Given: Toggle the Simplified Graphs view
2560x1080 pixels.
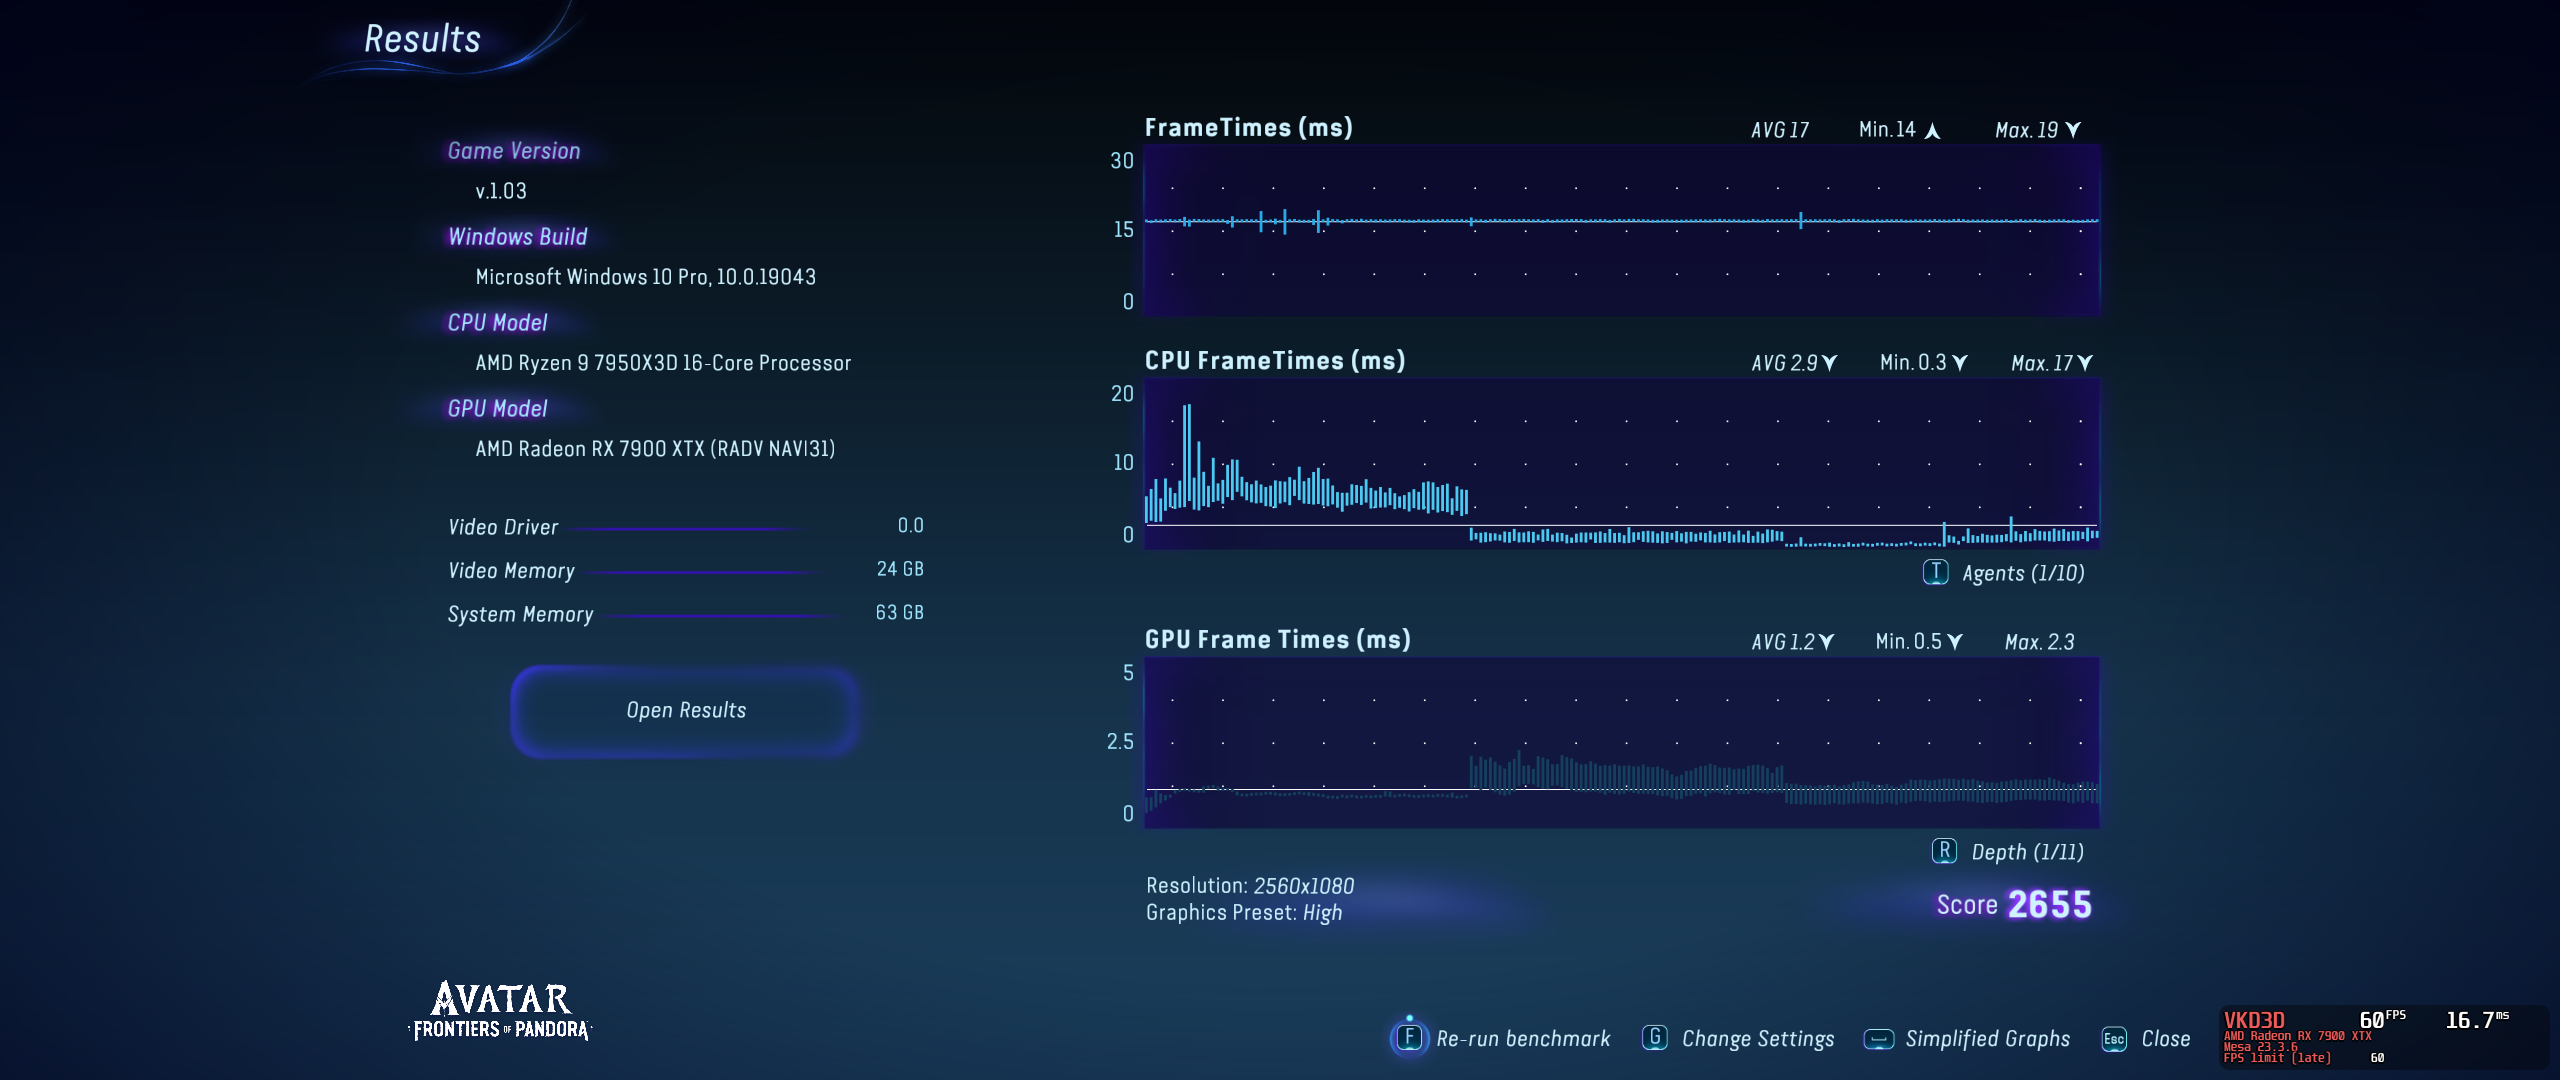Looking at the screenshot, I should click(1987, 1039).
